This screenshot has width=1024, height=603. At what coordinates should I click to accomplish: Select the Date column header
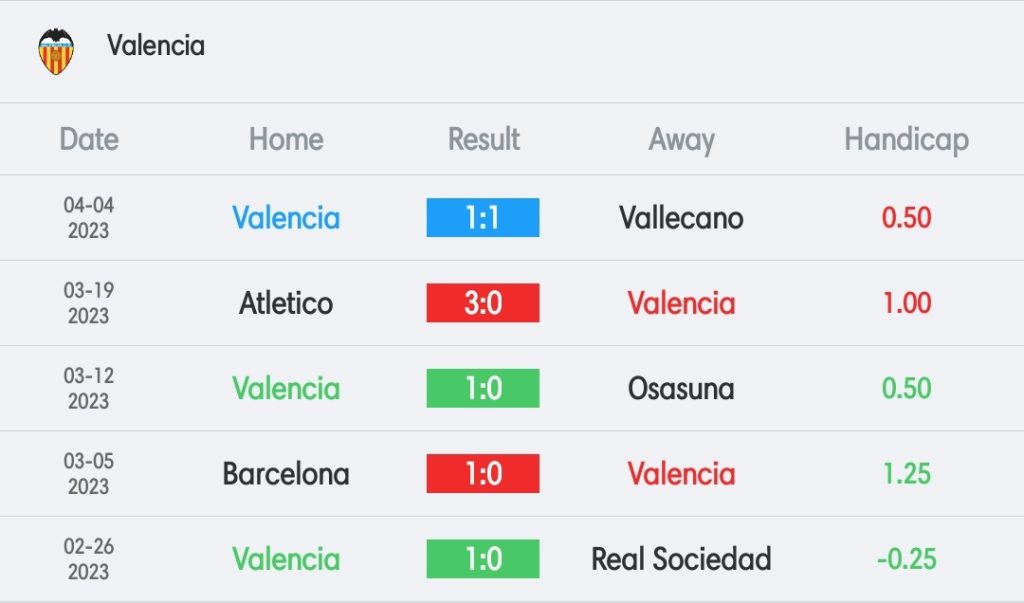click(89, 139)
